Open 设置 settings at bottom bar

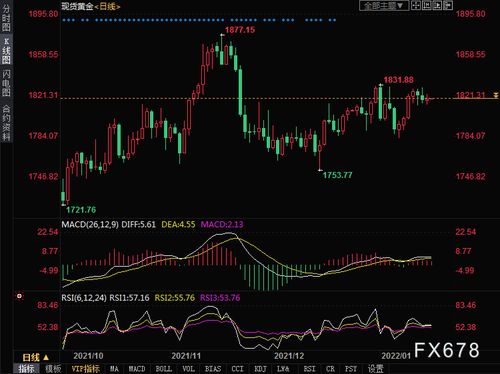(375, 369)
